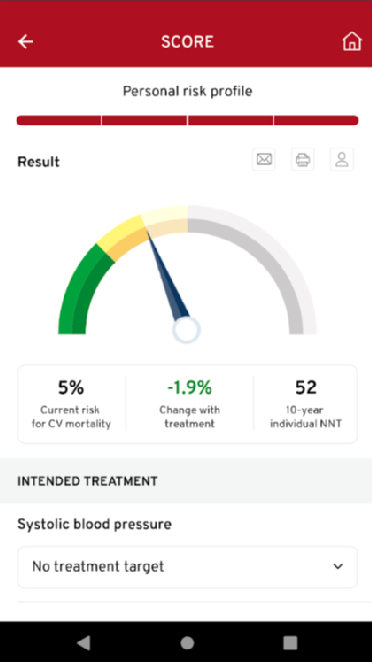
Task: Tap the Android recent apps square
Action: pos(290,642)
